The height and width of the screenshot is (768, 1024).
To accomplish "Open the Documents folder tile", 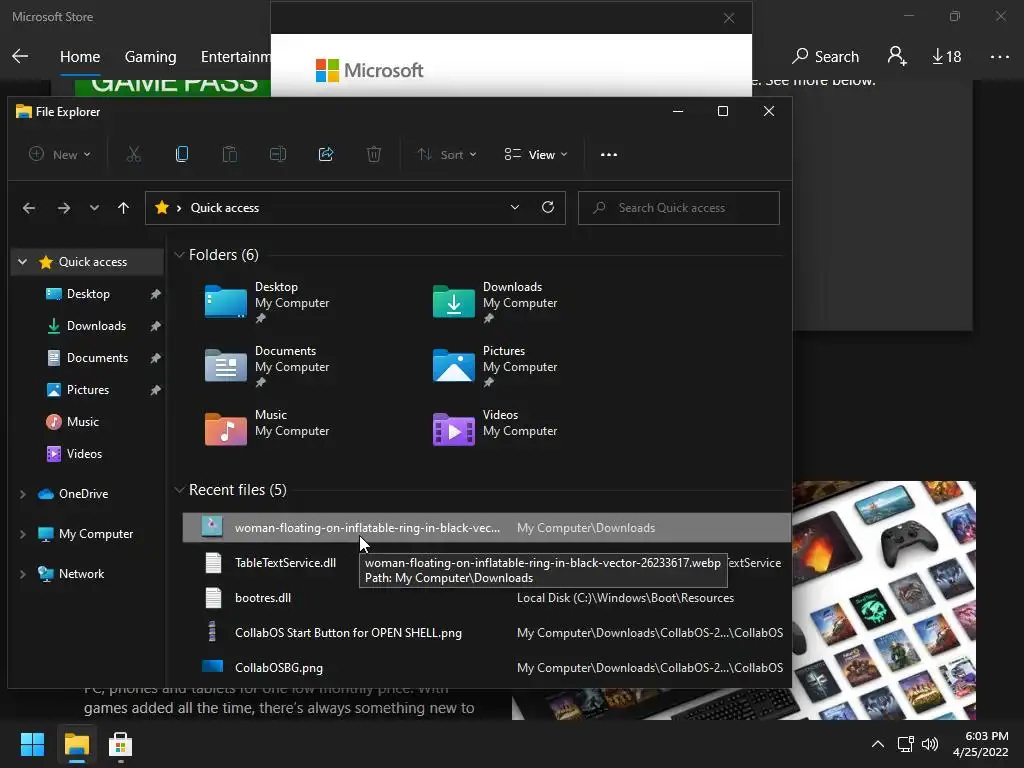I will click(268, 366).
